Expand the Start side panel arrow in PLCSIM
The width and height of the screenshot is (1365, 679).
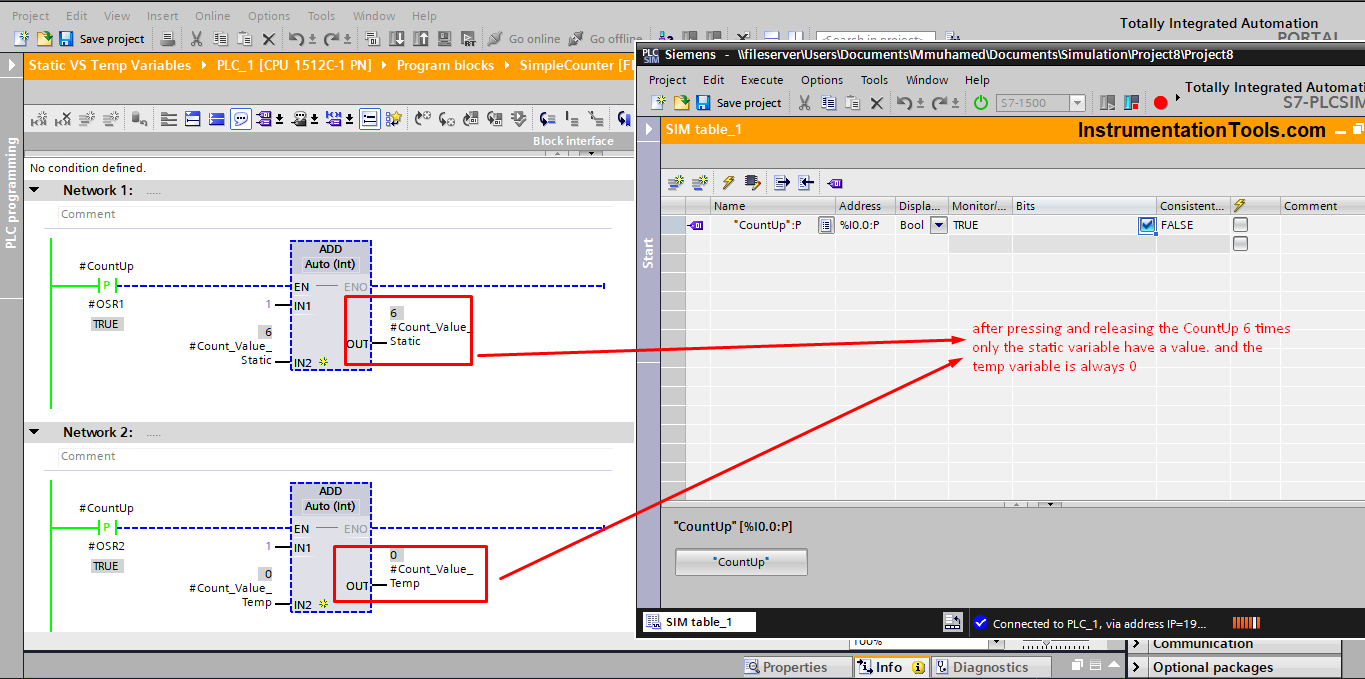click(x=649, y=129)
